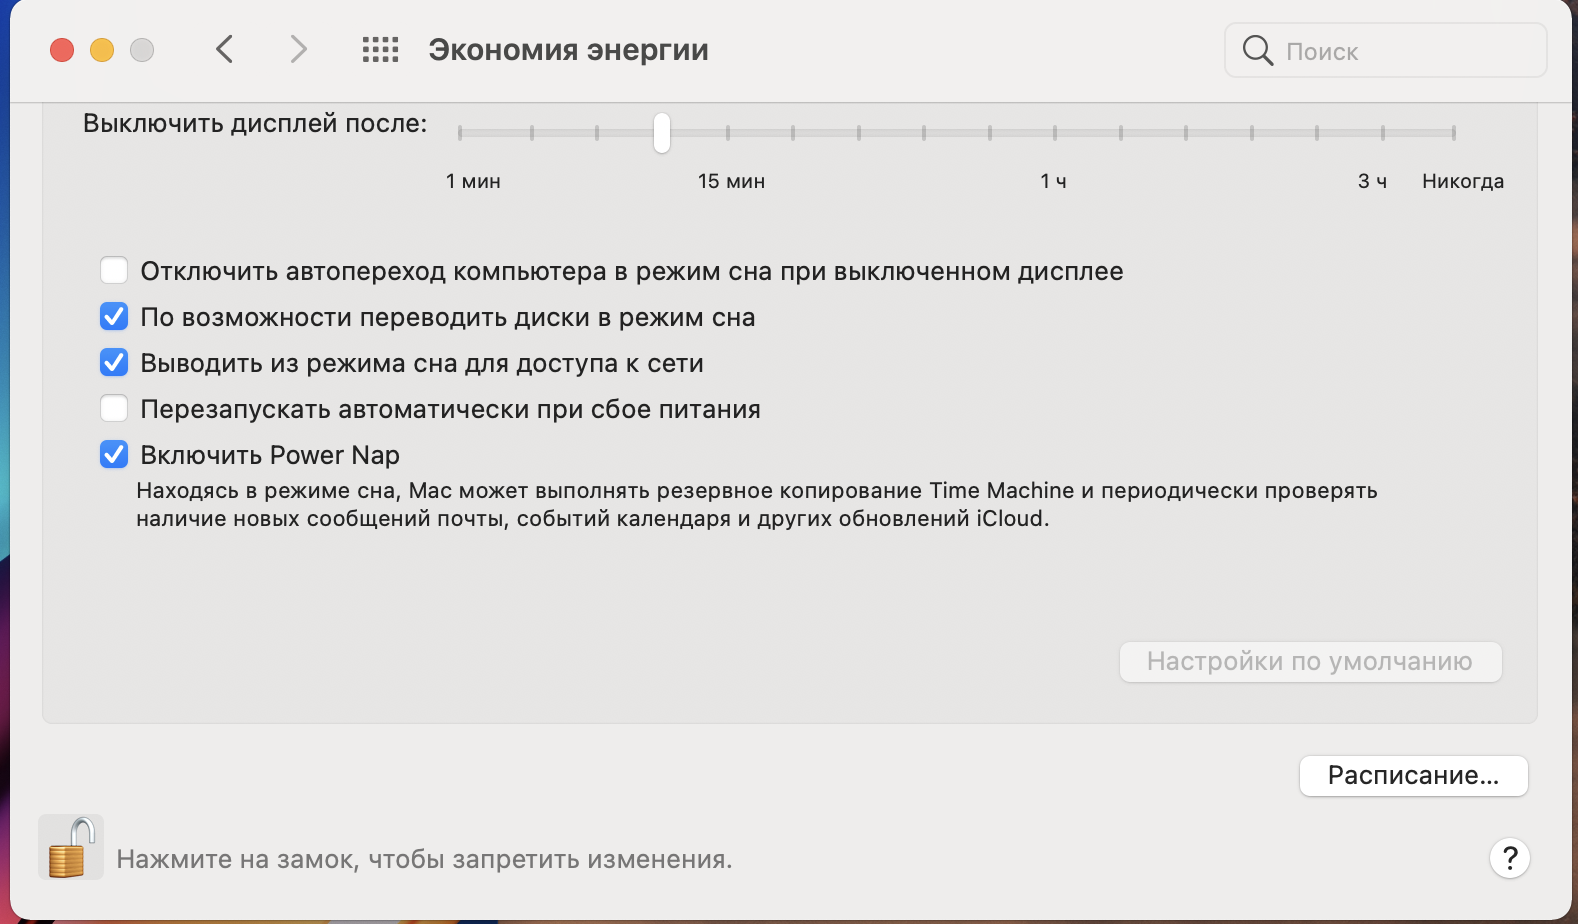Image resolution: width=1578 pixels, height=924 pixels.
Task: Open the 'Расписание...' schedule dialog
Action: tap(1413, 776)
